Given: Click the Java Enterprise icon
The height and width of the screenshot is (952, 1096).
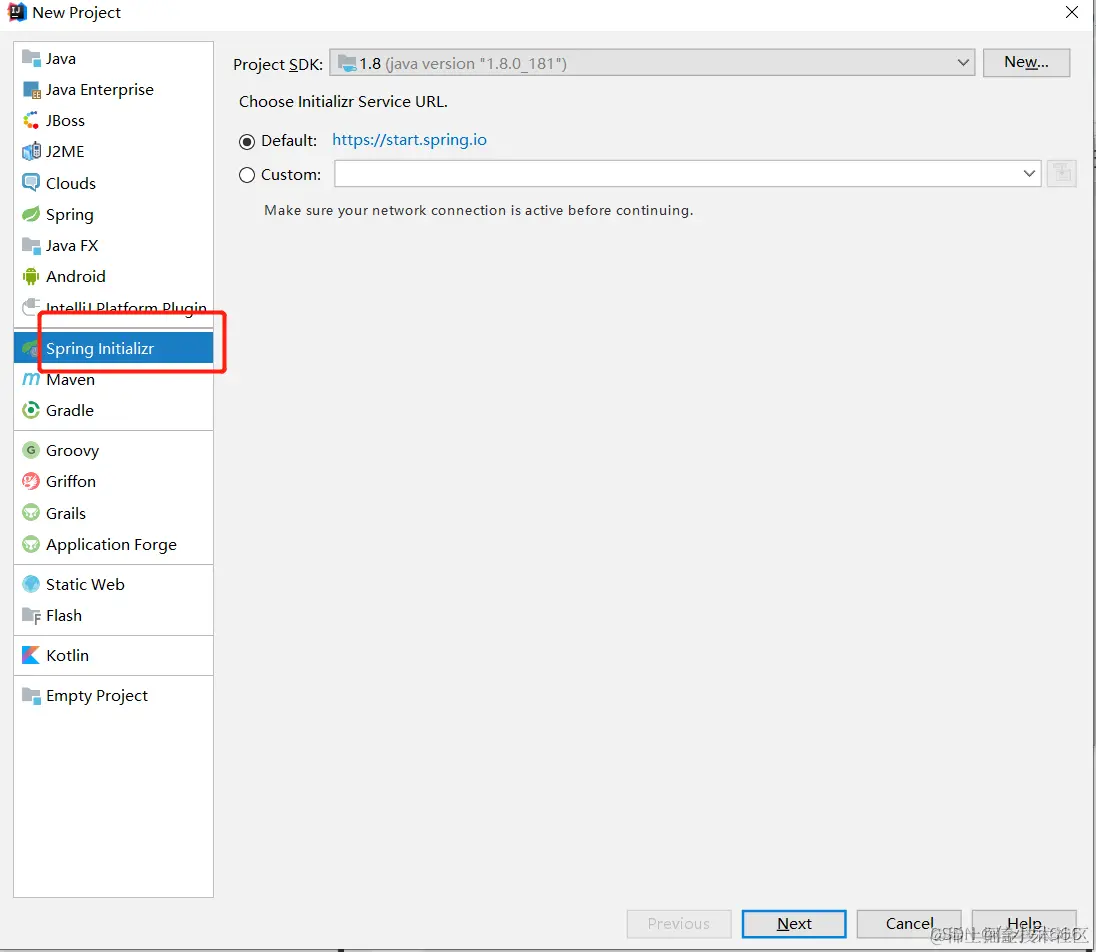Looking at the screenshot, I should [x=31, y=89].
